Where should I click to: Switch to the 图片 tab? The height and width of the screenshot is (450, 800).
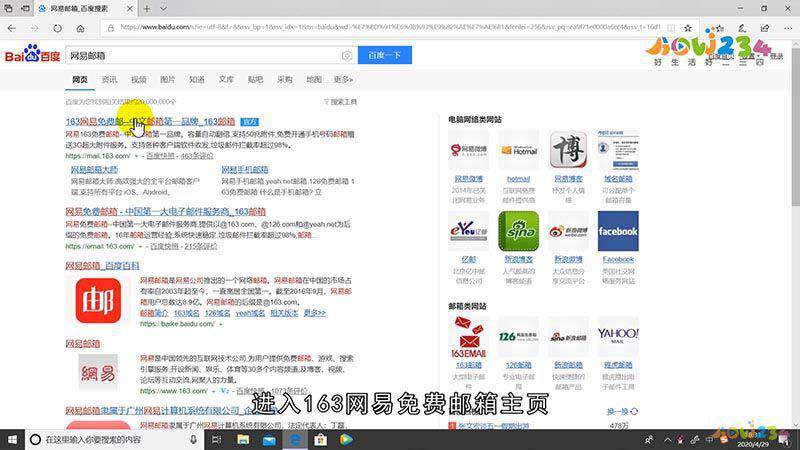[x=167, y=80]
